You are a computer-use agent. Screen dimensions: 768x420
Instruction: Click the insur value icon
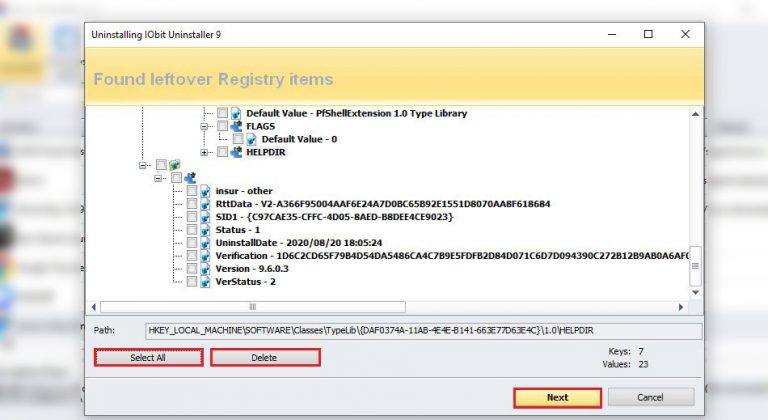207,191
